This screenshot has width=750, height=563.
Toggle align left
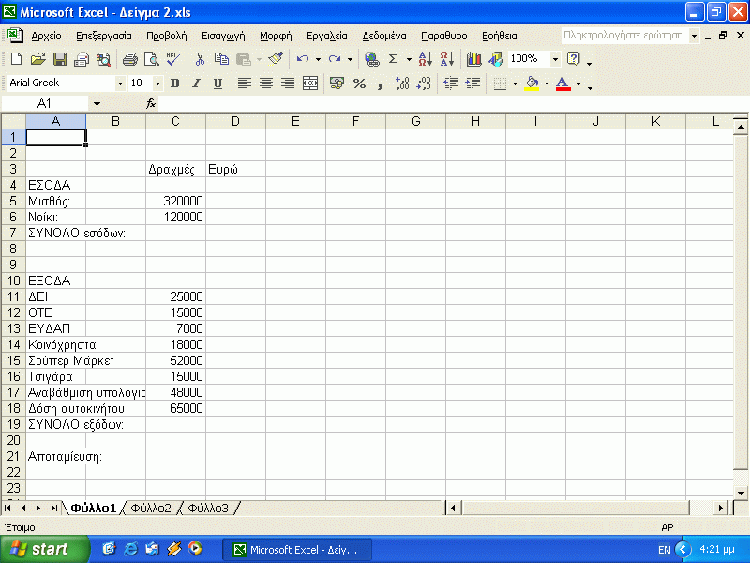pos(244,84)
